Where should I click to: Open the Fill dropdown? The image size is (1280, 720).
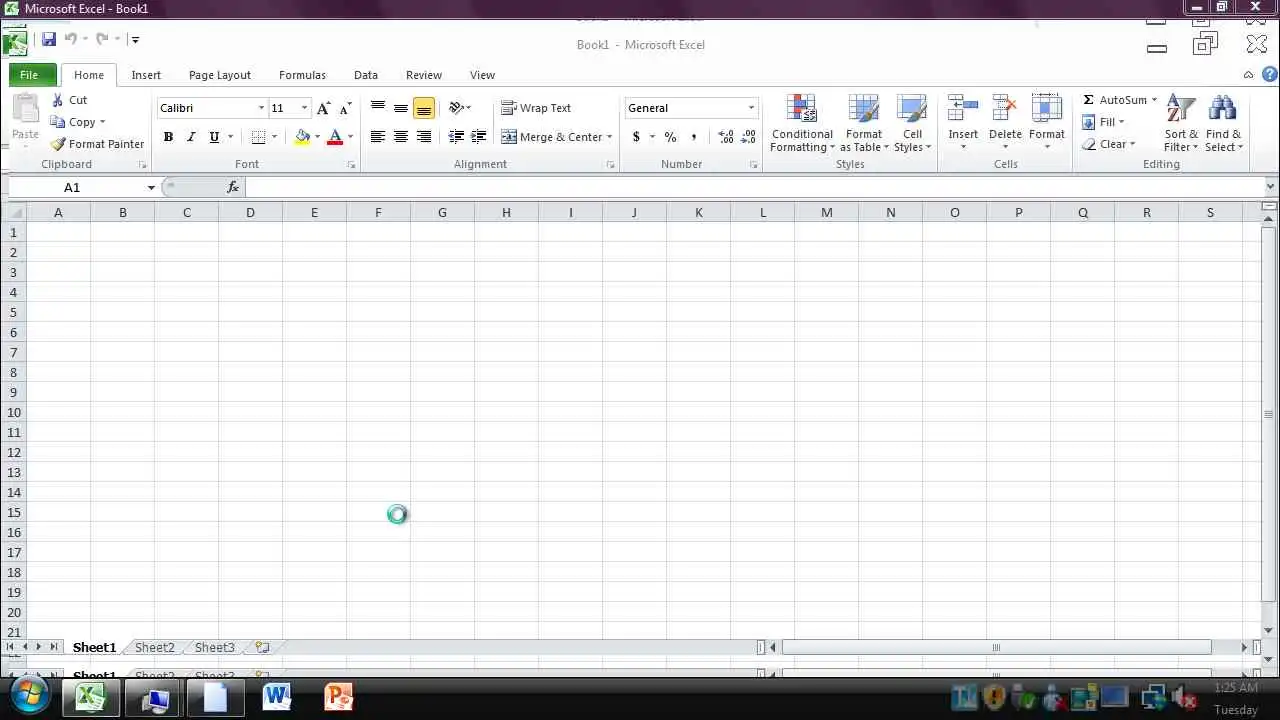1104,122
